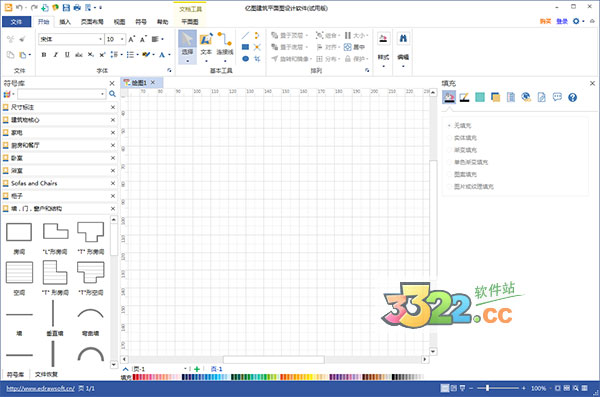Image resolution: width=600 pixels, height=397 pixels.
Task: Click the Redo arrow
Action: [34, 7]
